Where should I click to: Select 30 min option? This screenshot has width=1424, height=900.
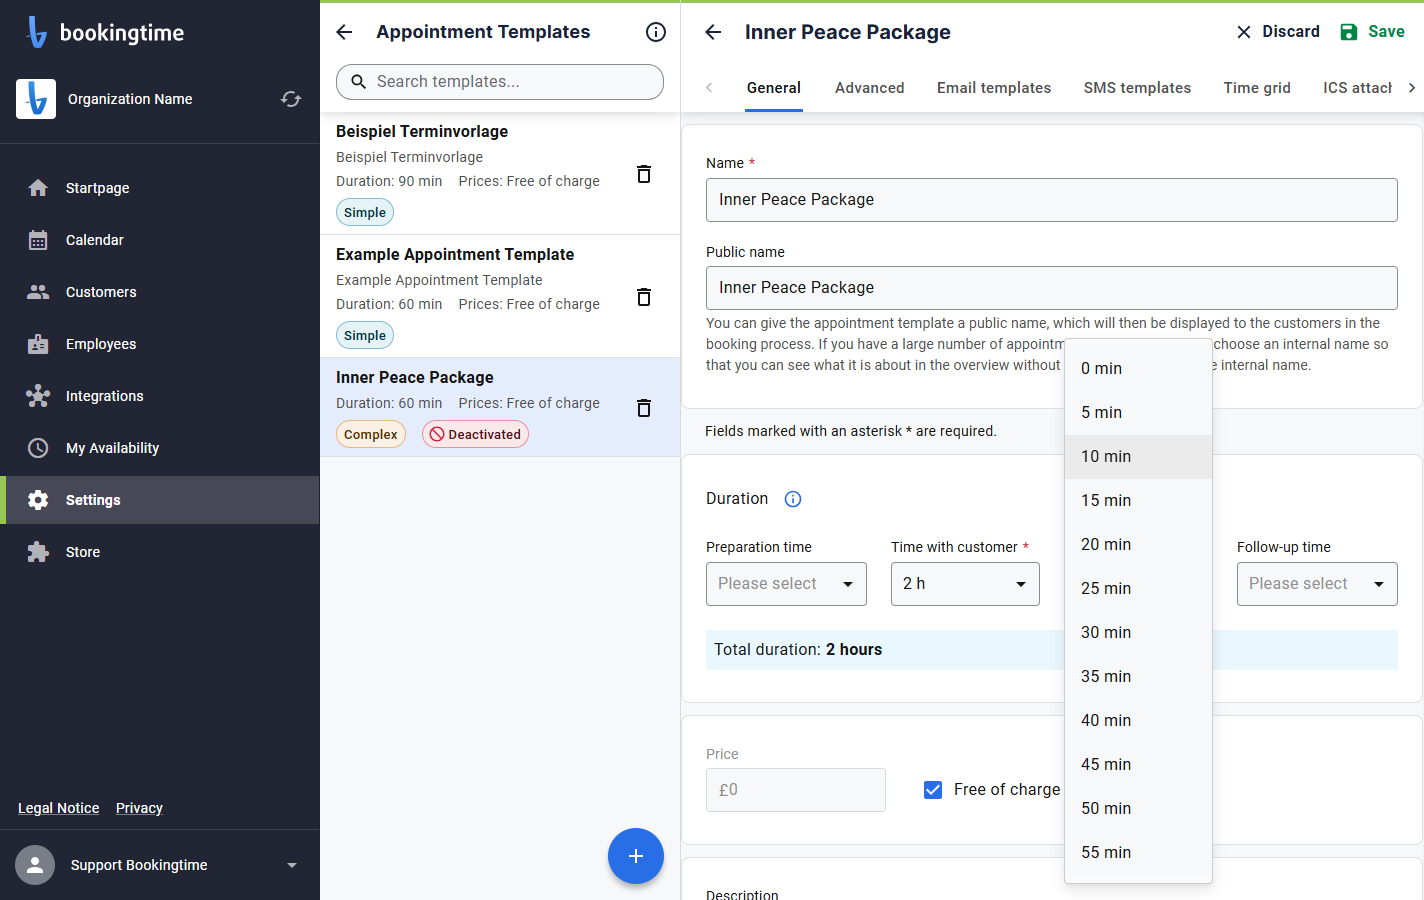[x=1138, y=632]
